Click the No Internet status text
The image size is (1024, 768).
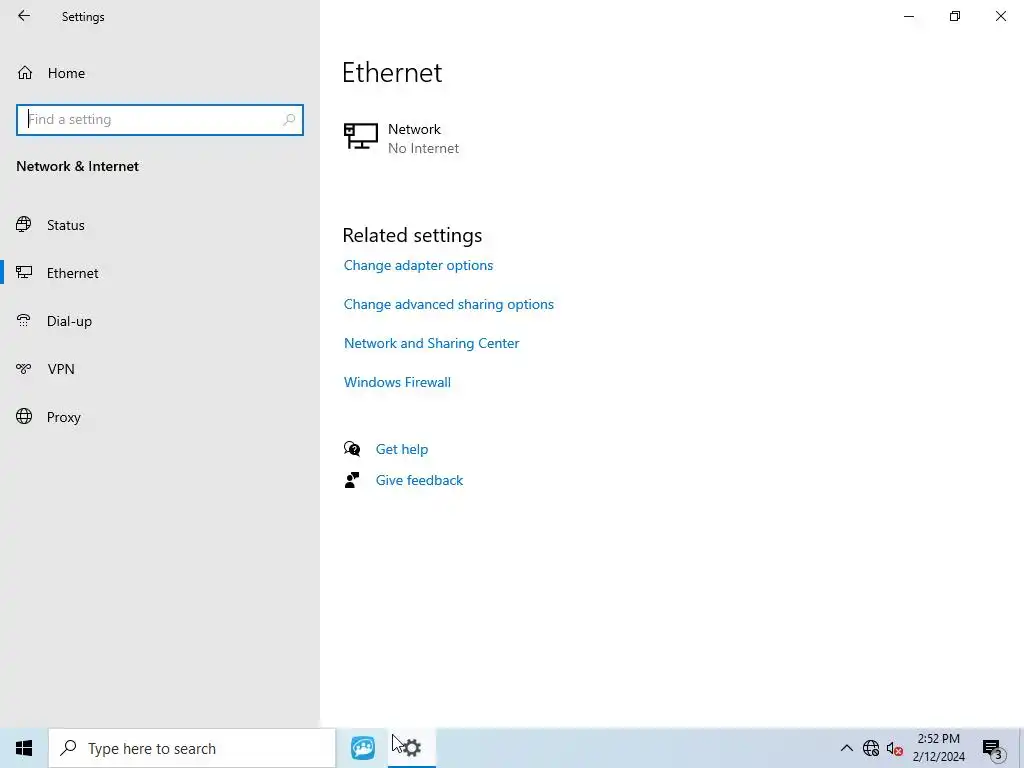tap(423, 148)
